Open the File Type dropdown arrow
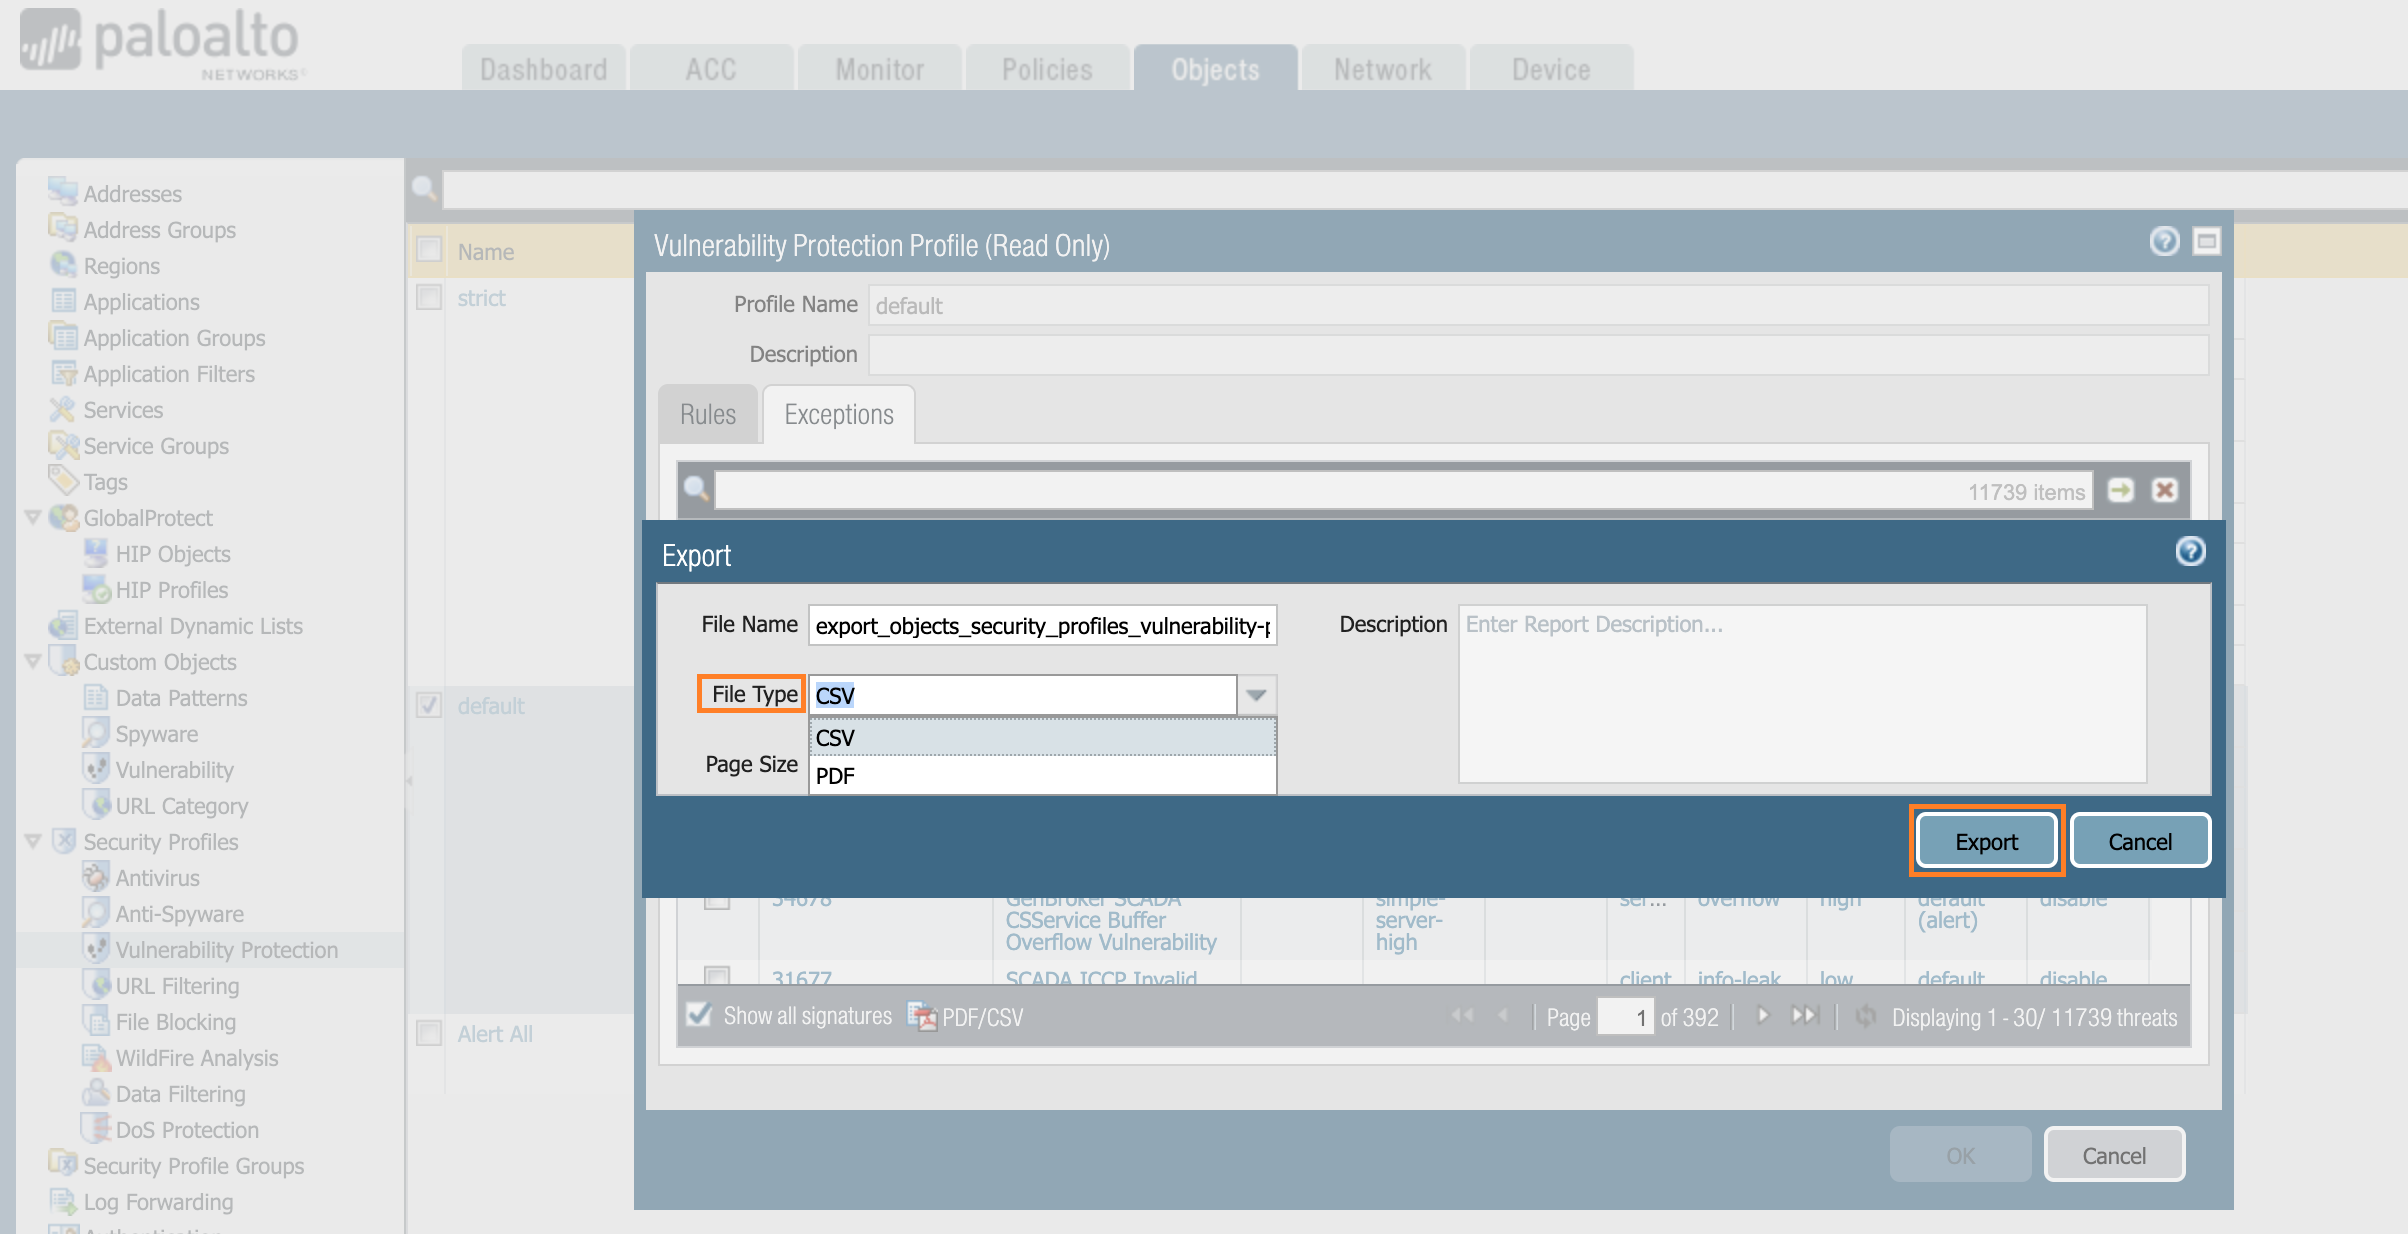This screenshot has height=1234, width=2408. point(1256,695)
